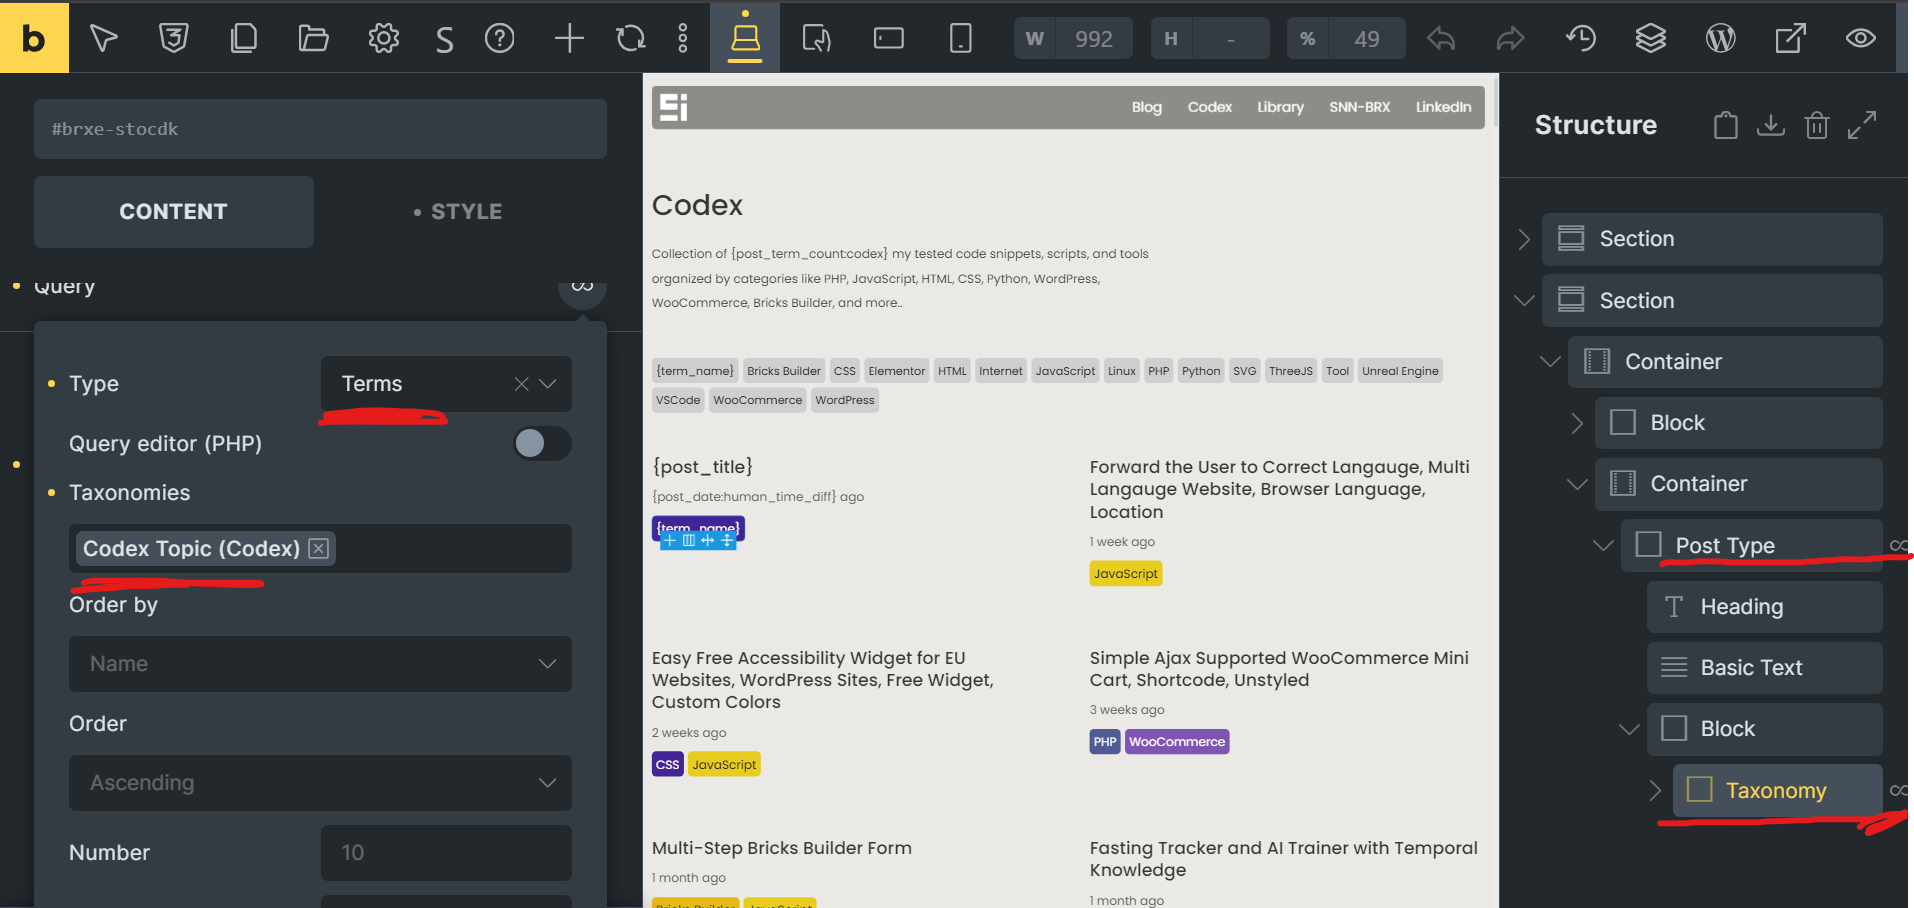Click the zoom percent field 49
The height and width of the screenshot is (908, 1914).
pos(1366,39)
